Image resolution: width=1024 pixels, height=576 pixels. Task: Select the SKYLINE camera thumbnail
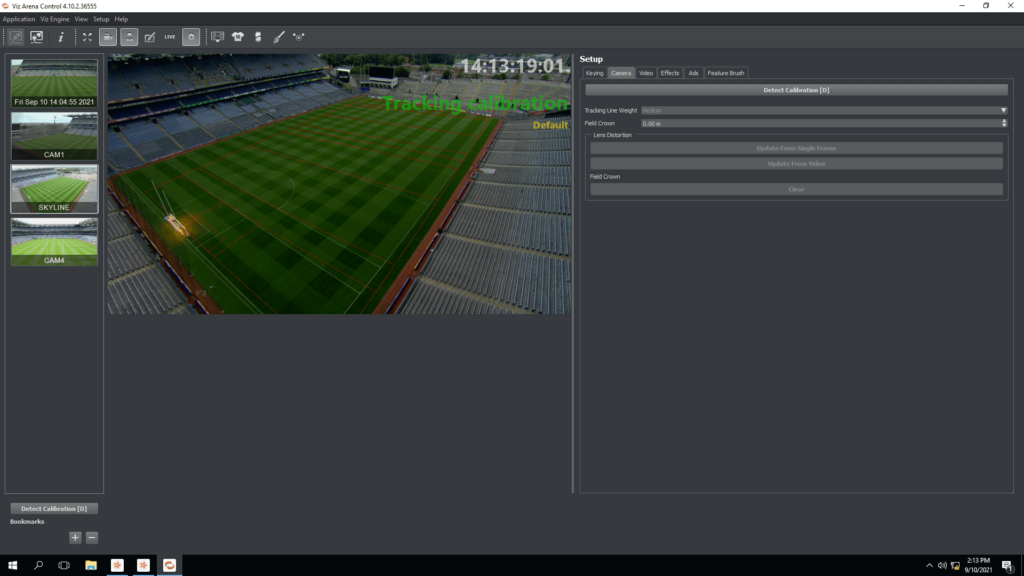[54, 188]
